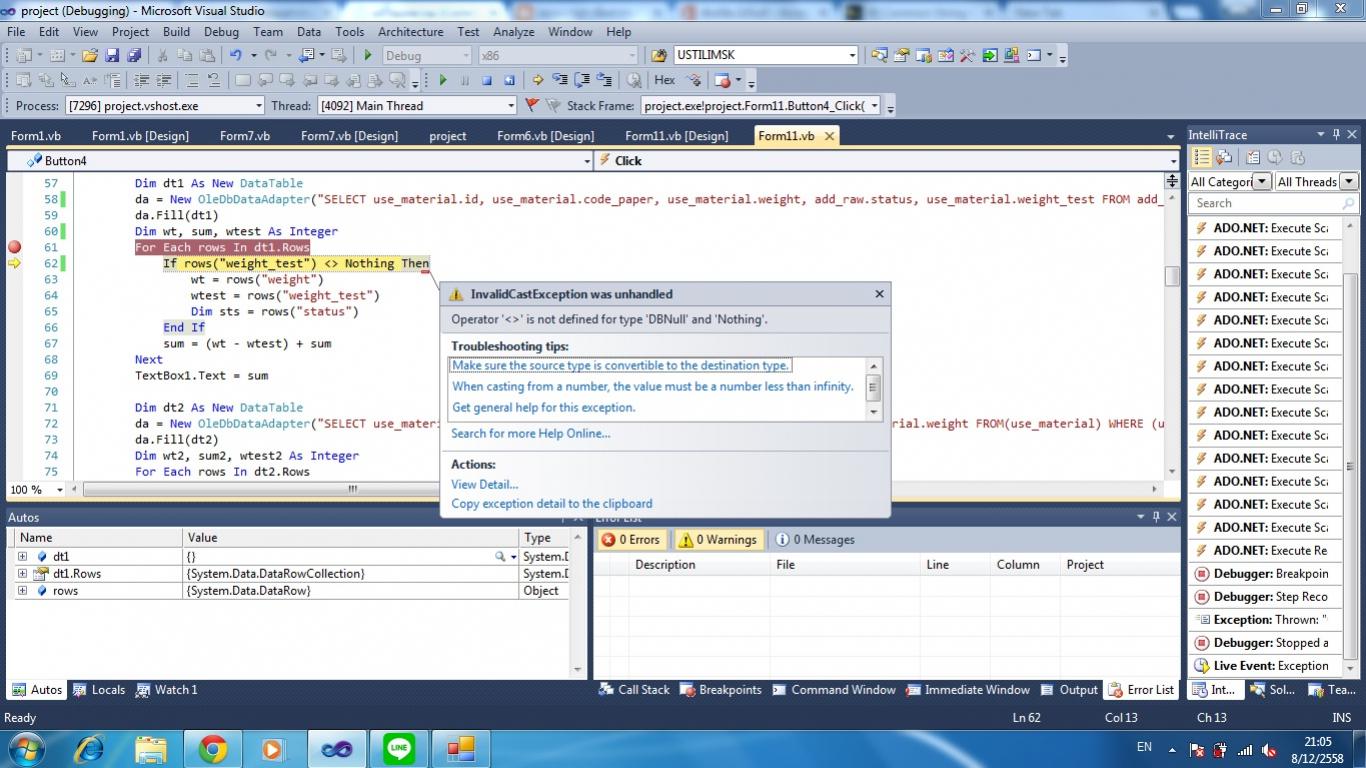
Task: Start Debugging green arrow in Standard toolbar
Action: pyautogui.click(x=368, y=55)
